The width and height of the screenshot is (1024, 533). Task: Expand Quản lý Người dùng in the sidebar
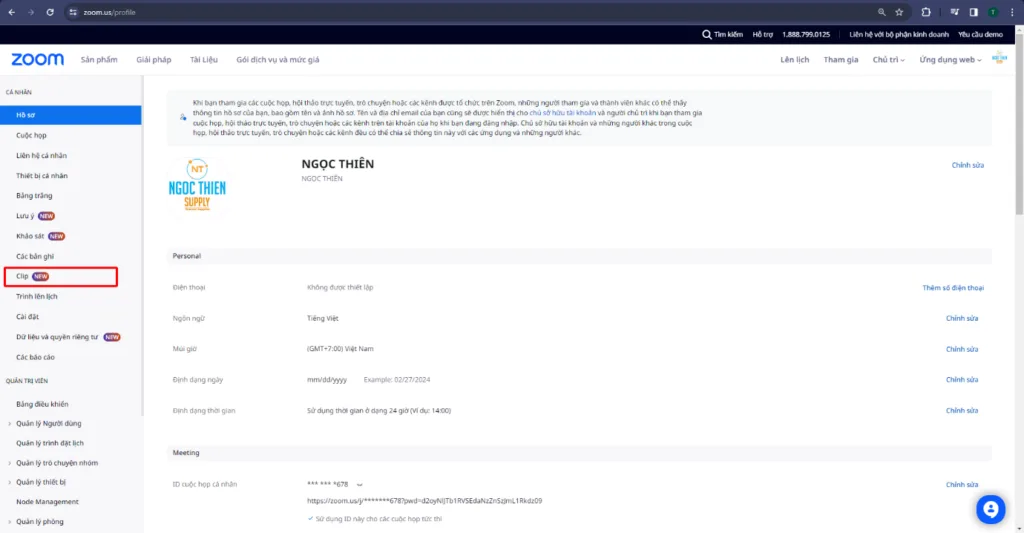coord(49,423)
